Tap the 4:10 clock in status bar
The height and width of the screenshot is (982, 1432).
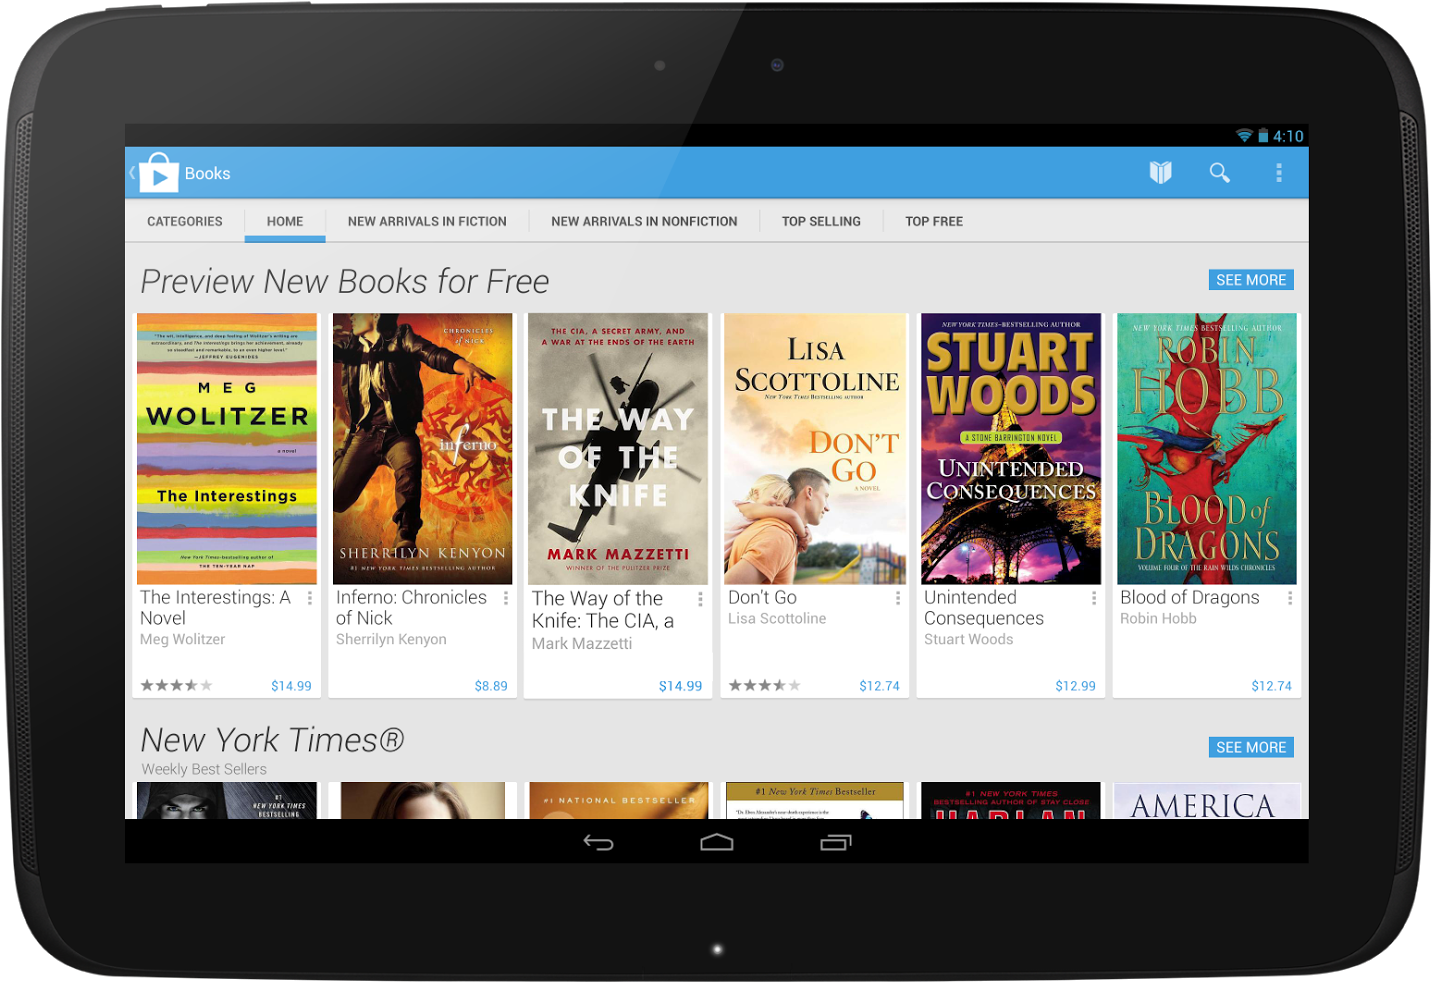pyautogui.click(x=1288, y=136)
